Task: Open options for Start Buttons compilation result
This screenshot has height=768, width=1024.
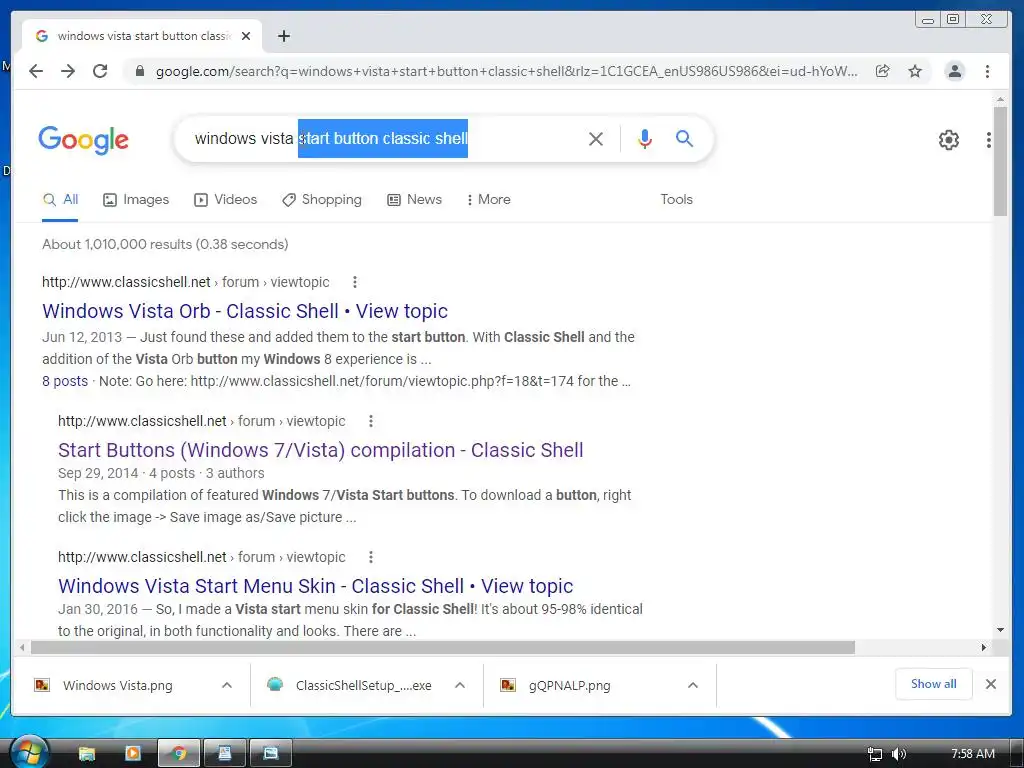Action: [x=370, y=421]
